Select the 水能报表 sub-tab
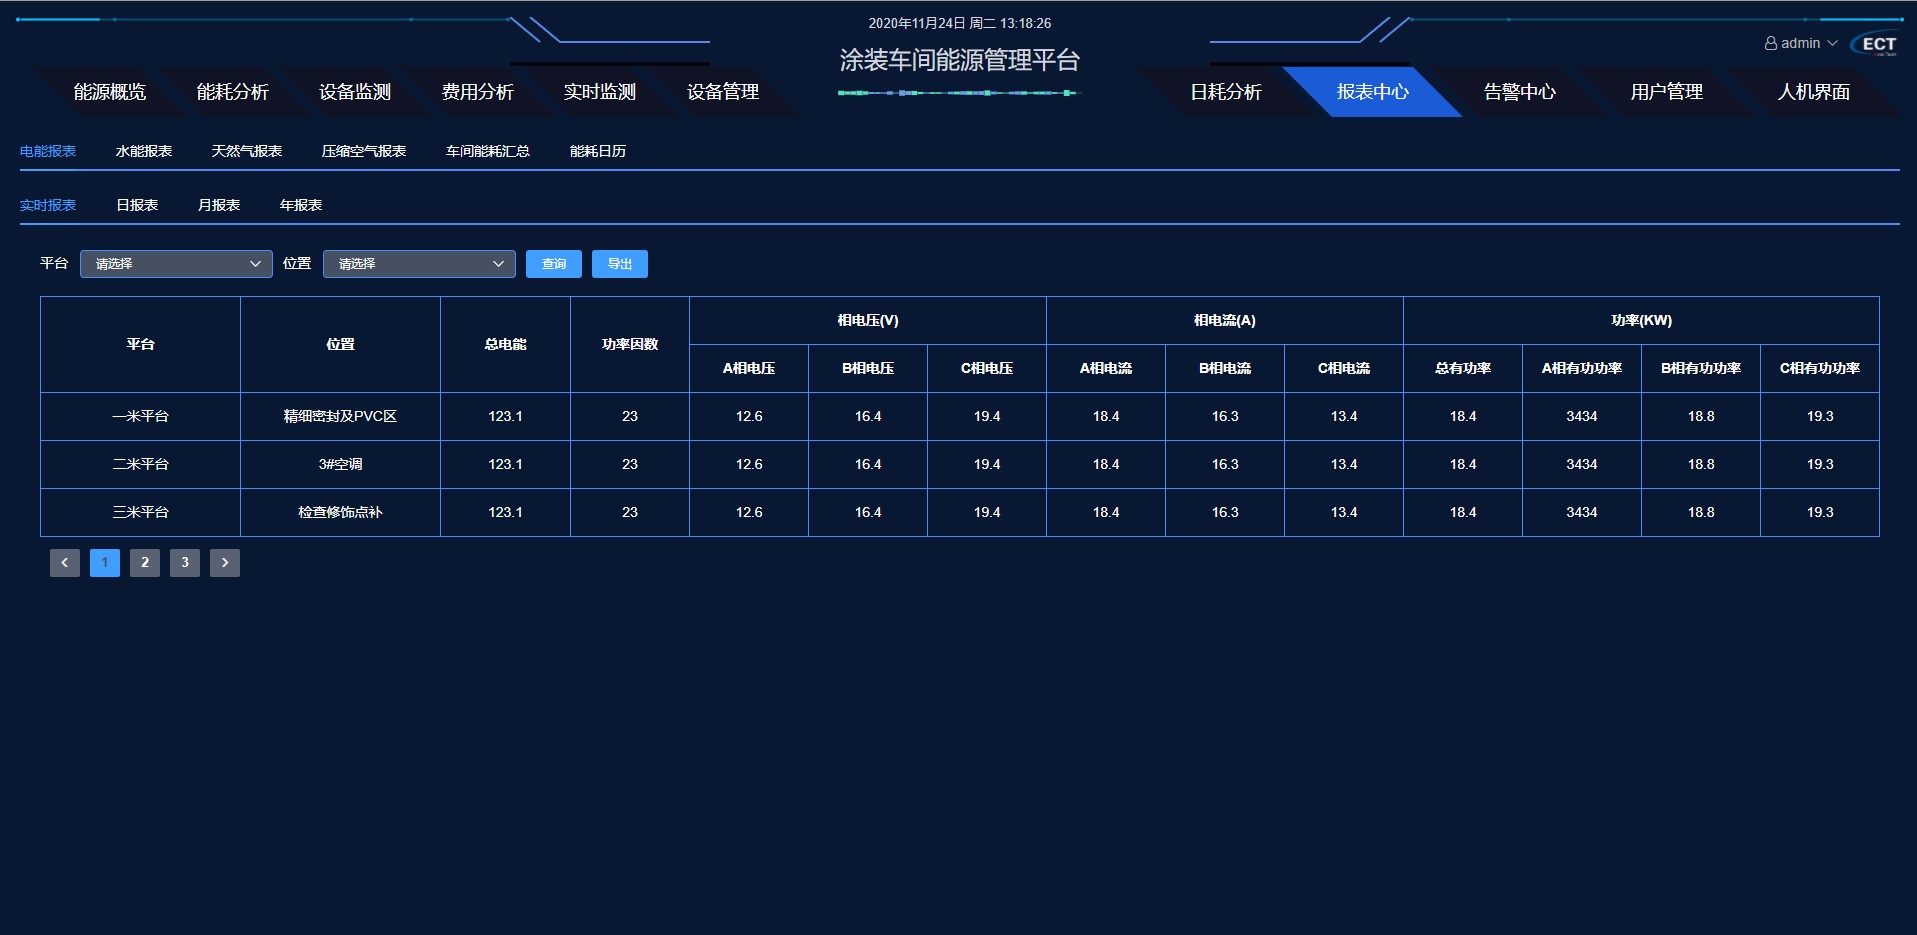This screenshot has width=1917, height=935. [x=144, y=151]
